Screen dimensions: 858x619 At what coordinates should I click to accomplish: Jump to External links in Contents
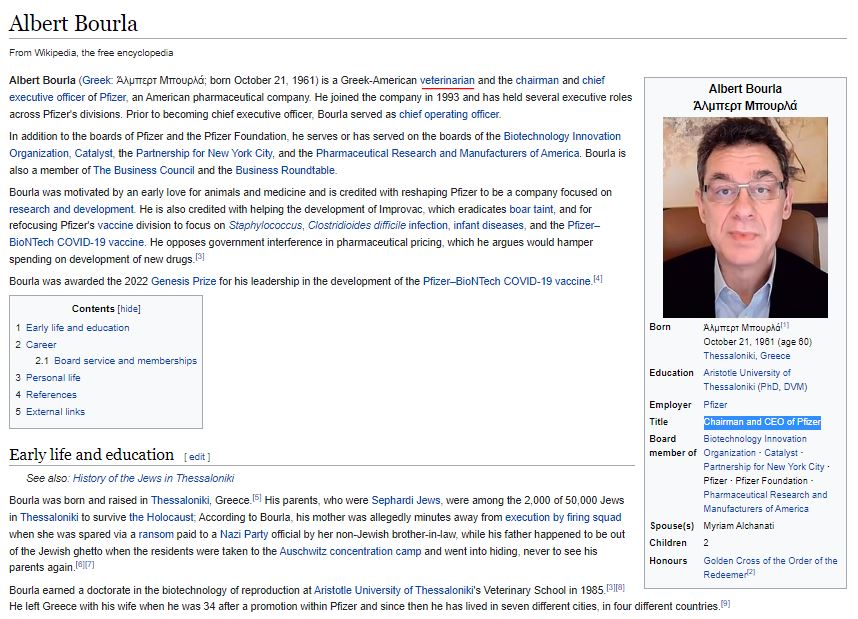(x=55, y=412)
